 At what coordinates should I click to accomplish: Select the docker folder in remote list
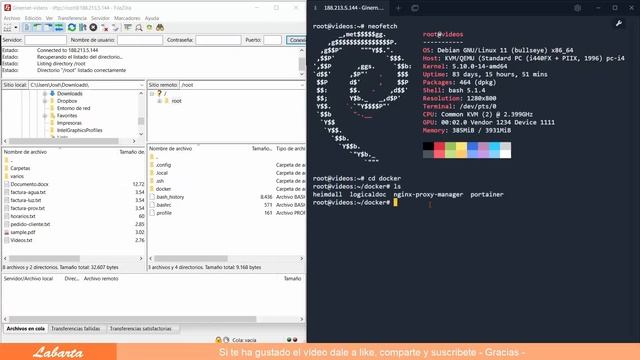(x=163, y=189)
